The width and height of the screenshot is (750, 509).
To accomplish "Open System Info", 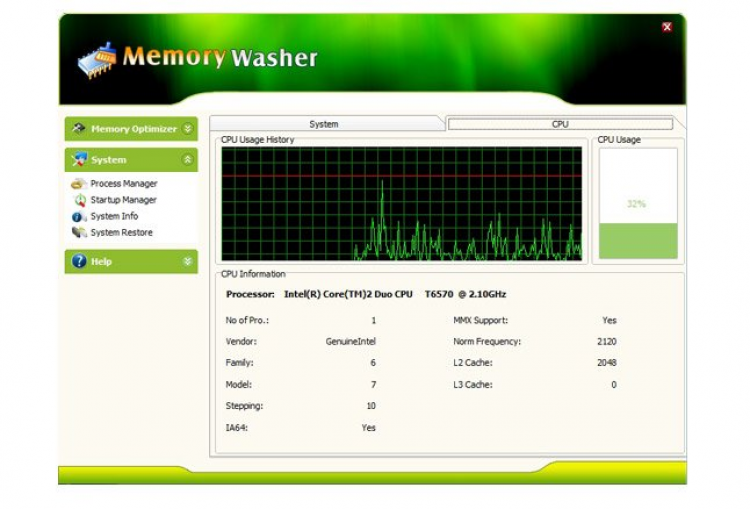I will click(114, 216).
